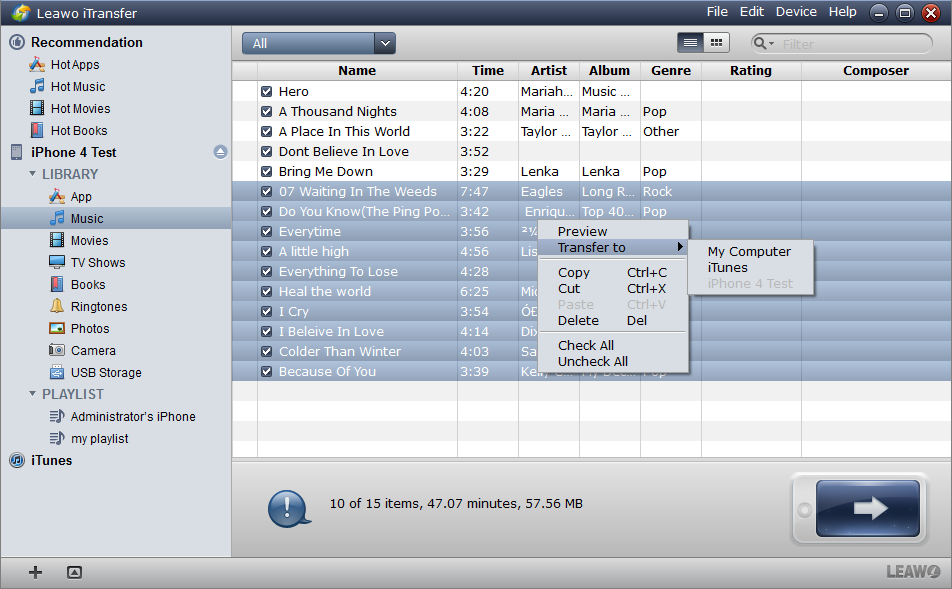The height and width of the screenshot is (589, 952).
Task: Switch to list view
Action: click(x=690, y=43)
